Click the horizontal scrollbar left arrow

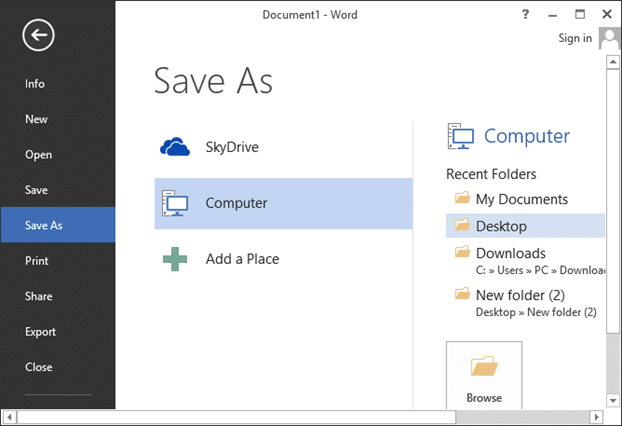point(9,417)
